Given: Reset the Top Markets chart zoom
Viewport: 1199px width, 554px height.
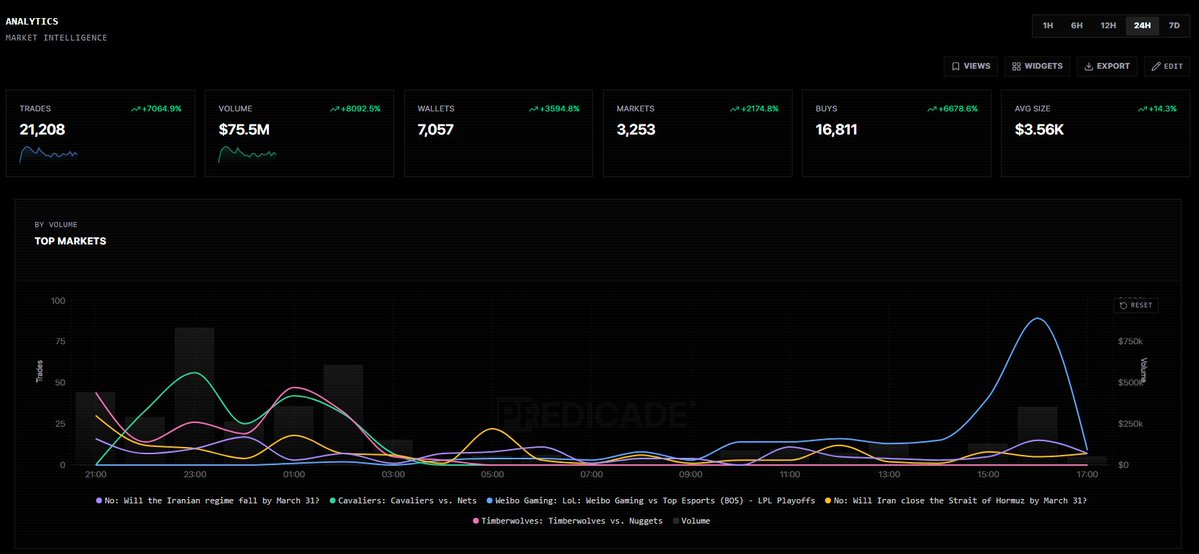Looking at the screenshot, I should [x=1136, y=305].
